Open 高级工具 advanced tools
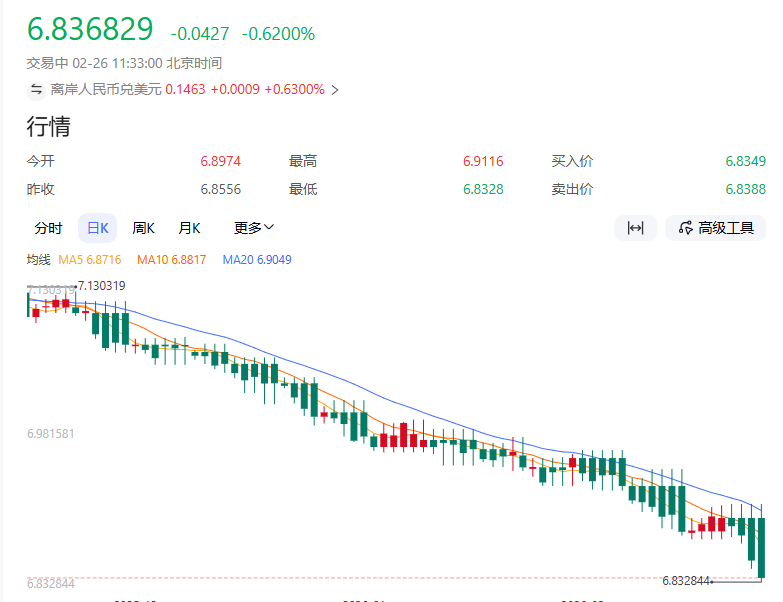 point(716,228)
